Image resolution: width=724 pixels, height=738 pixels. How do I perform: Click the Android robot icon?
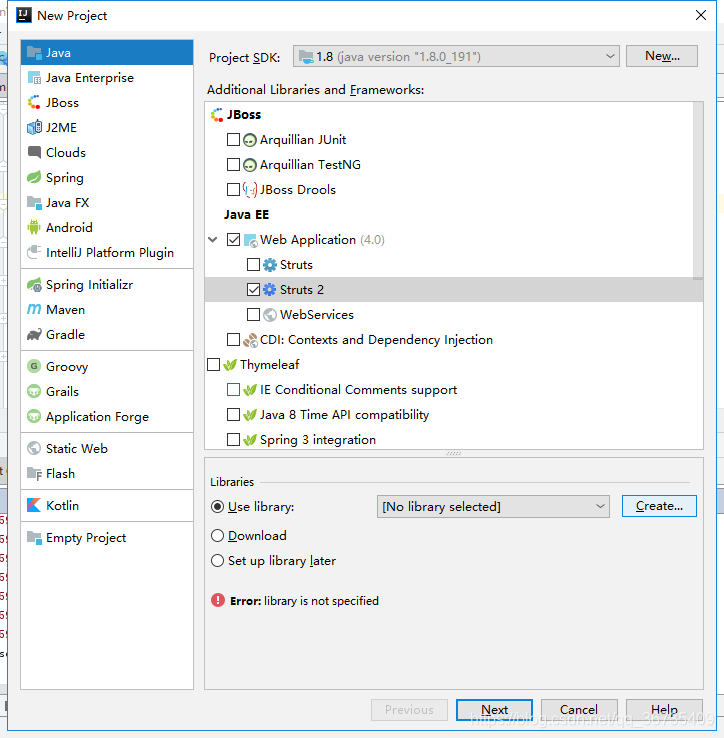click(x=34, y=227)
